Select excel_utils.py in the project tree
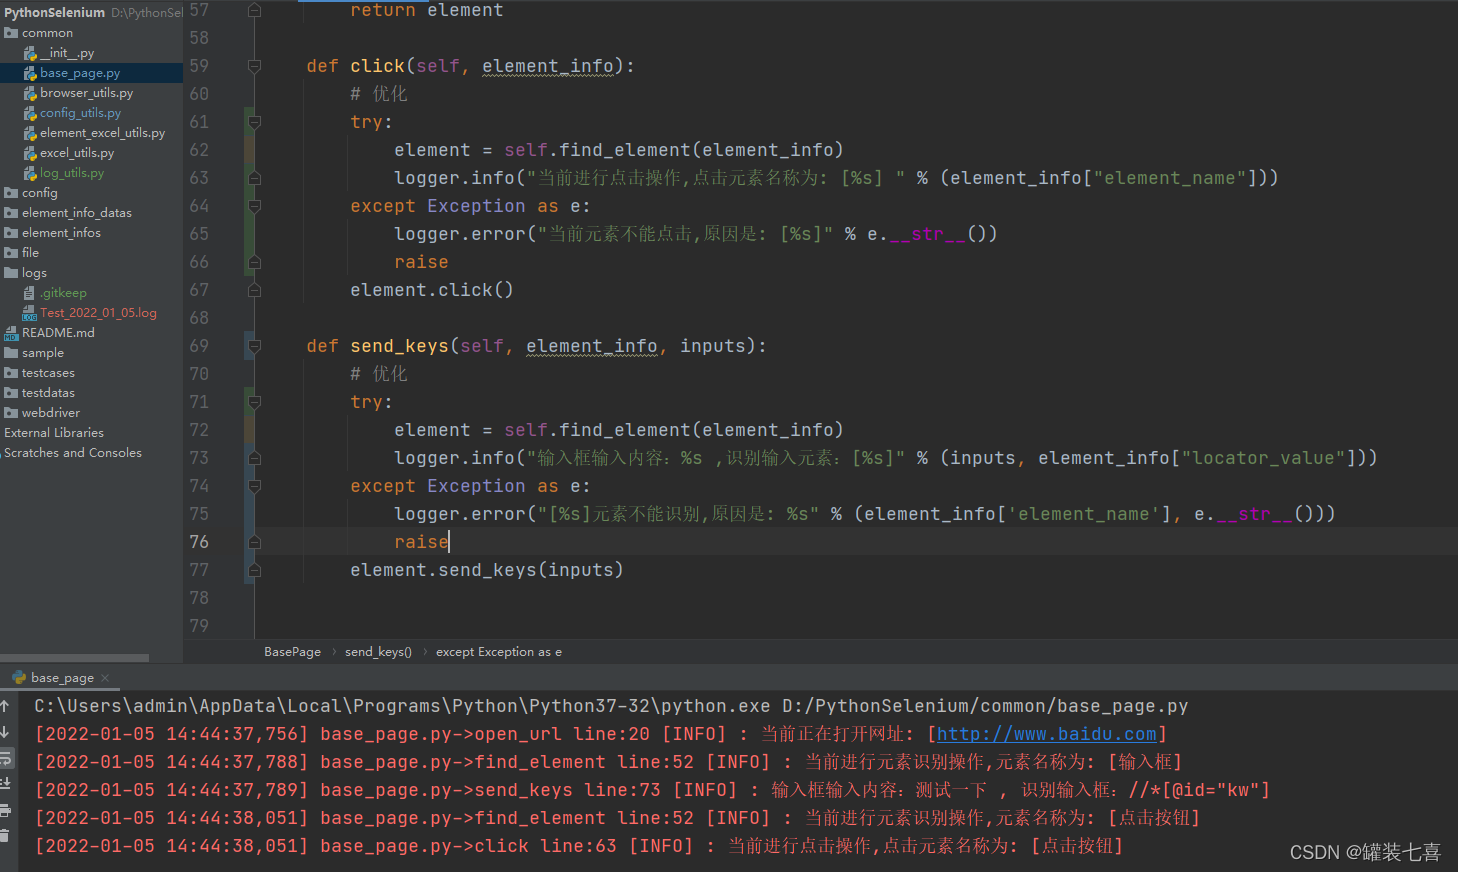Screen dimensions: 1458x872 [77, 153]
